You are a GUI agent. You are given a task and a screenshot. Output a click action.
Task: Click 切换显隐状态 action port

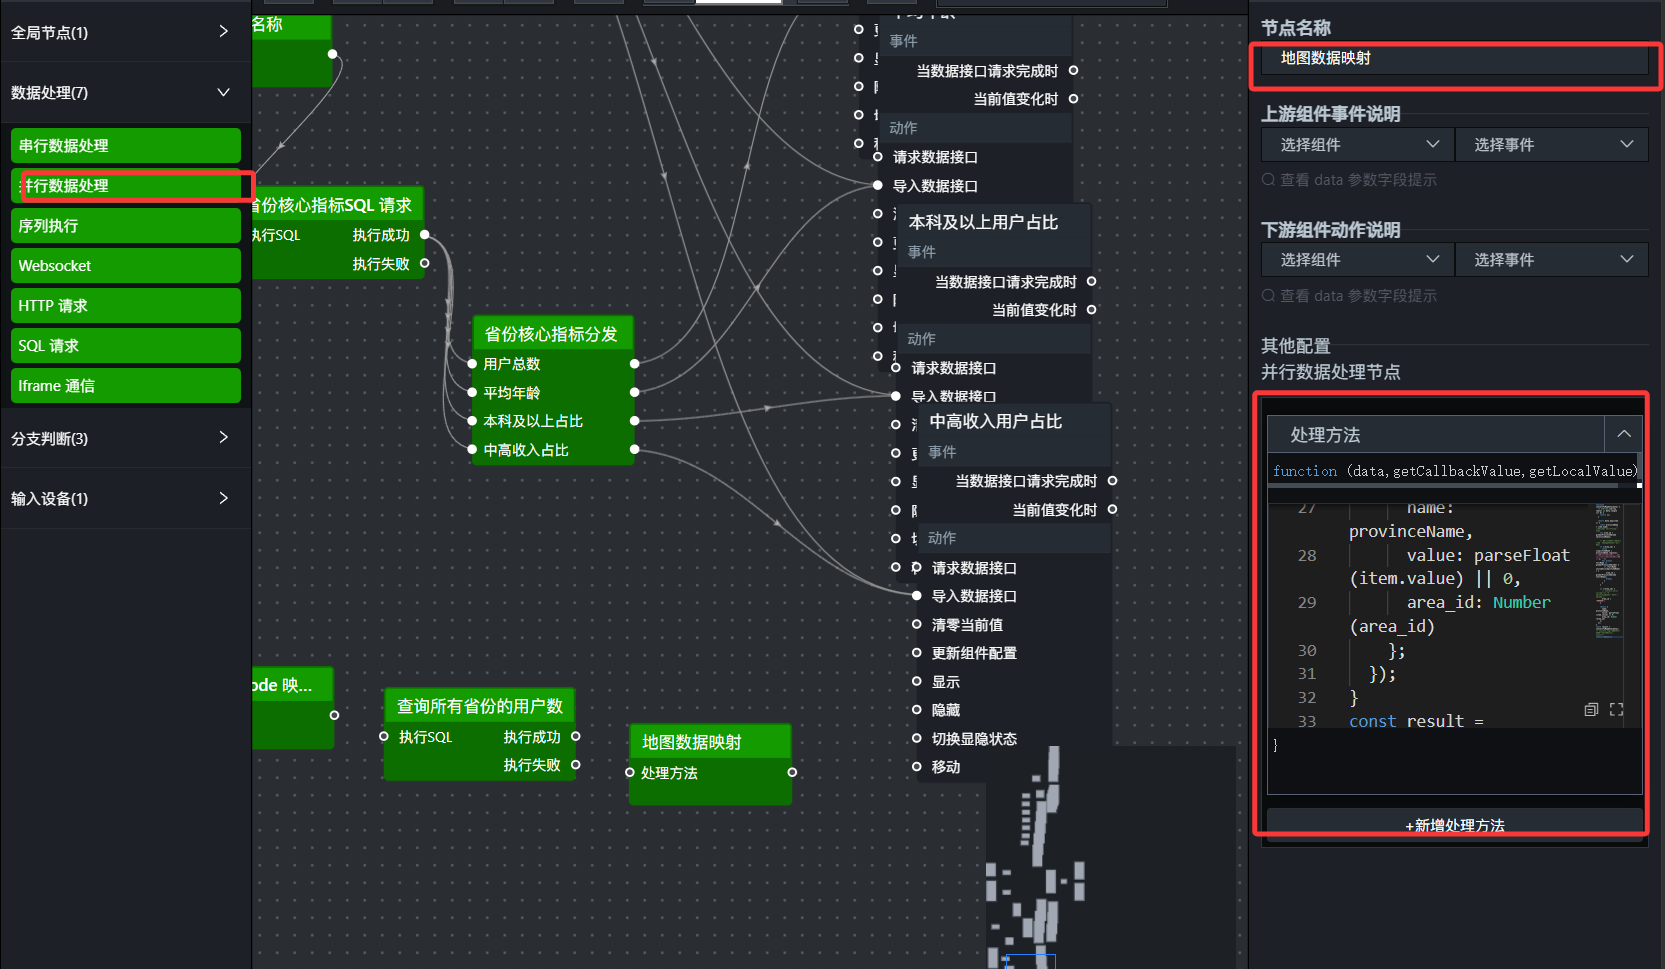[917, 739]
